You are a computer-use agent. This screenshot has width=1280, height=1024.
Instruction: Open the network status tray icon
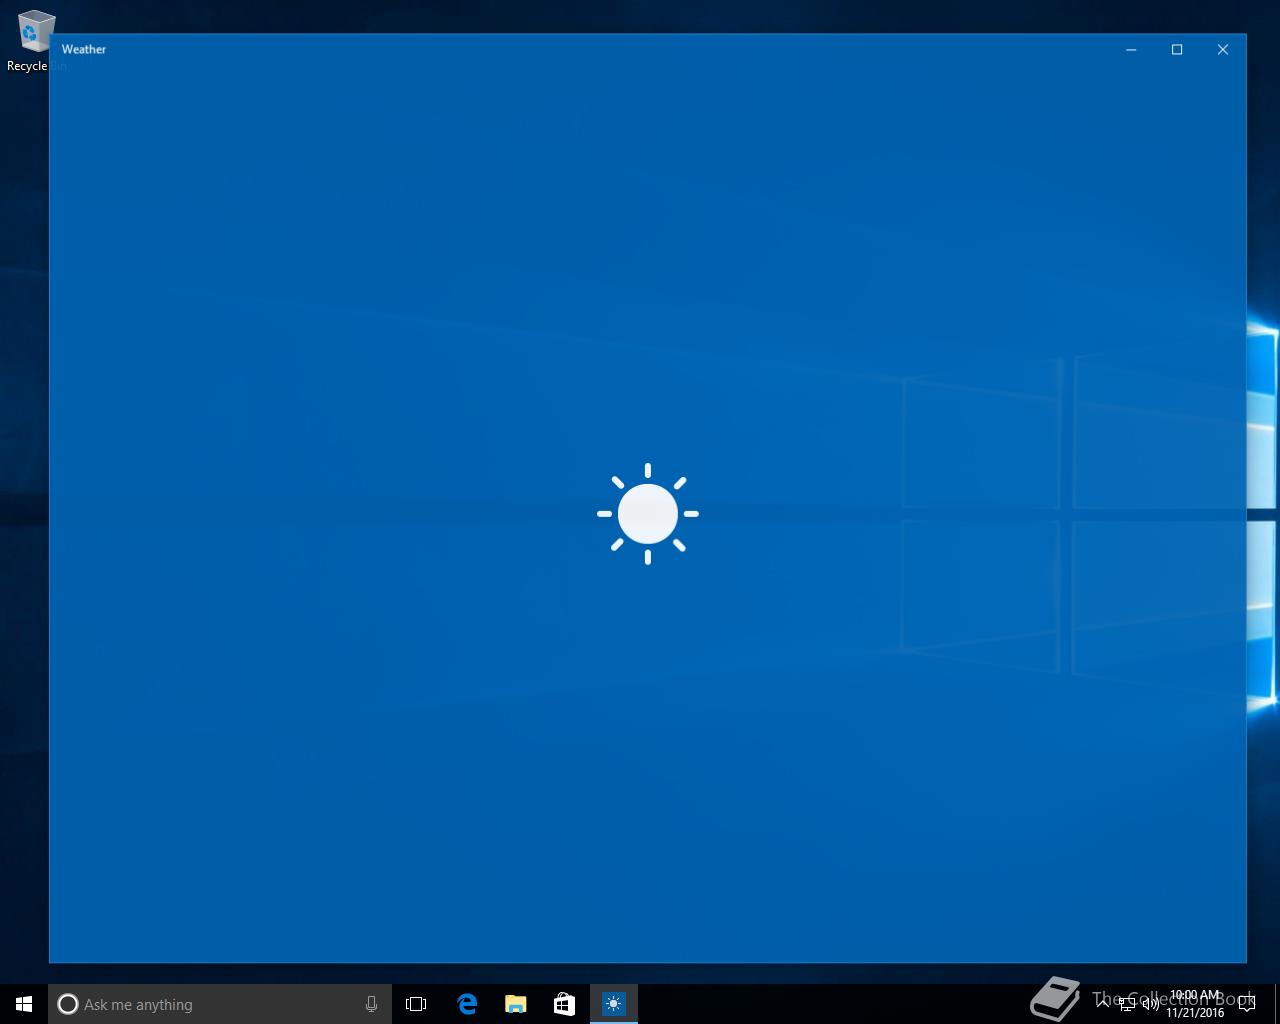[x=1126, y=1004]
